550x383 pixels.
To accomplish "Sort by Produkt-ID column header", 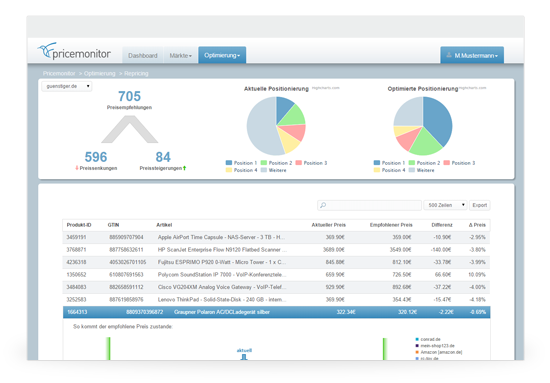I will point(79,225).
